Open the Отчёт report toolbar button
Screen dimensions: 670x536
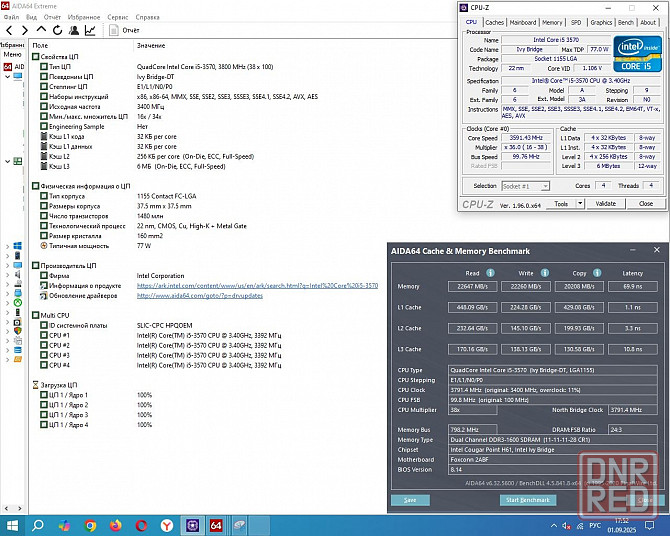[x=122, y=31]
